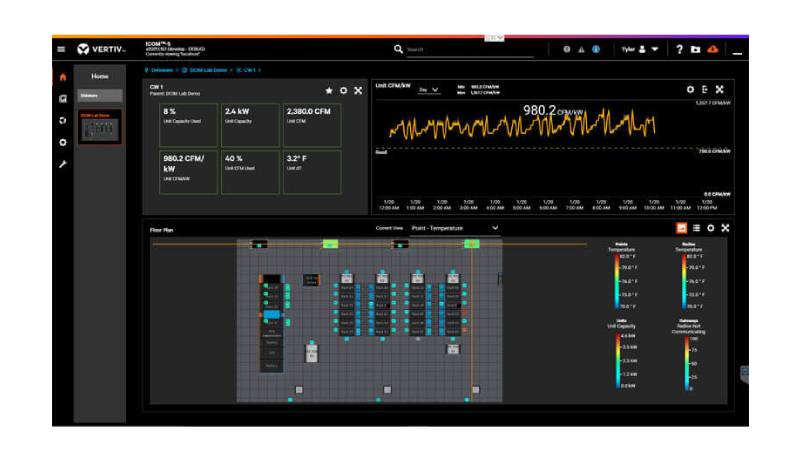Image resolution: width=800 pixels, height=450 pixels.
Task: Open the Point - Temperature view dropdown
Action: (x=454, y=228)
